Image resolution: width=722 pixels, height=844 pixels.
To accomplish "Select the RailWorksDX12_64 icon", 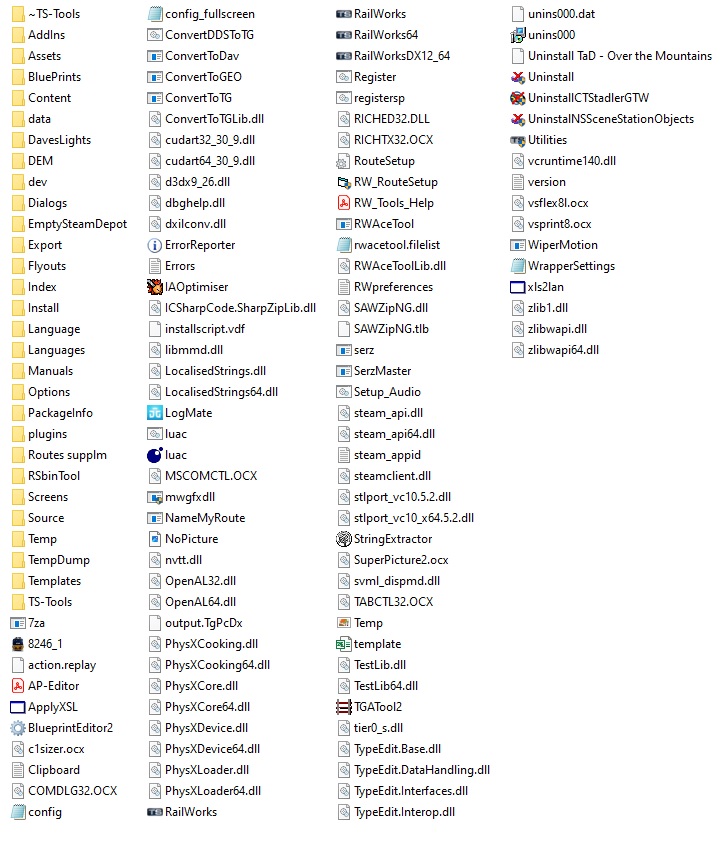I will (344, 56).
